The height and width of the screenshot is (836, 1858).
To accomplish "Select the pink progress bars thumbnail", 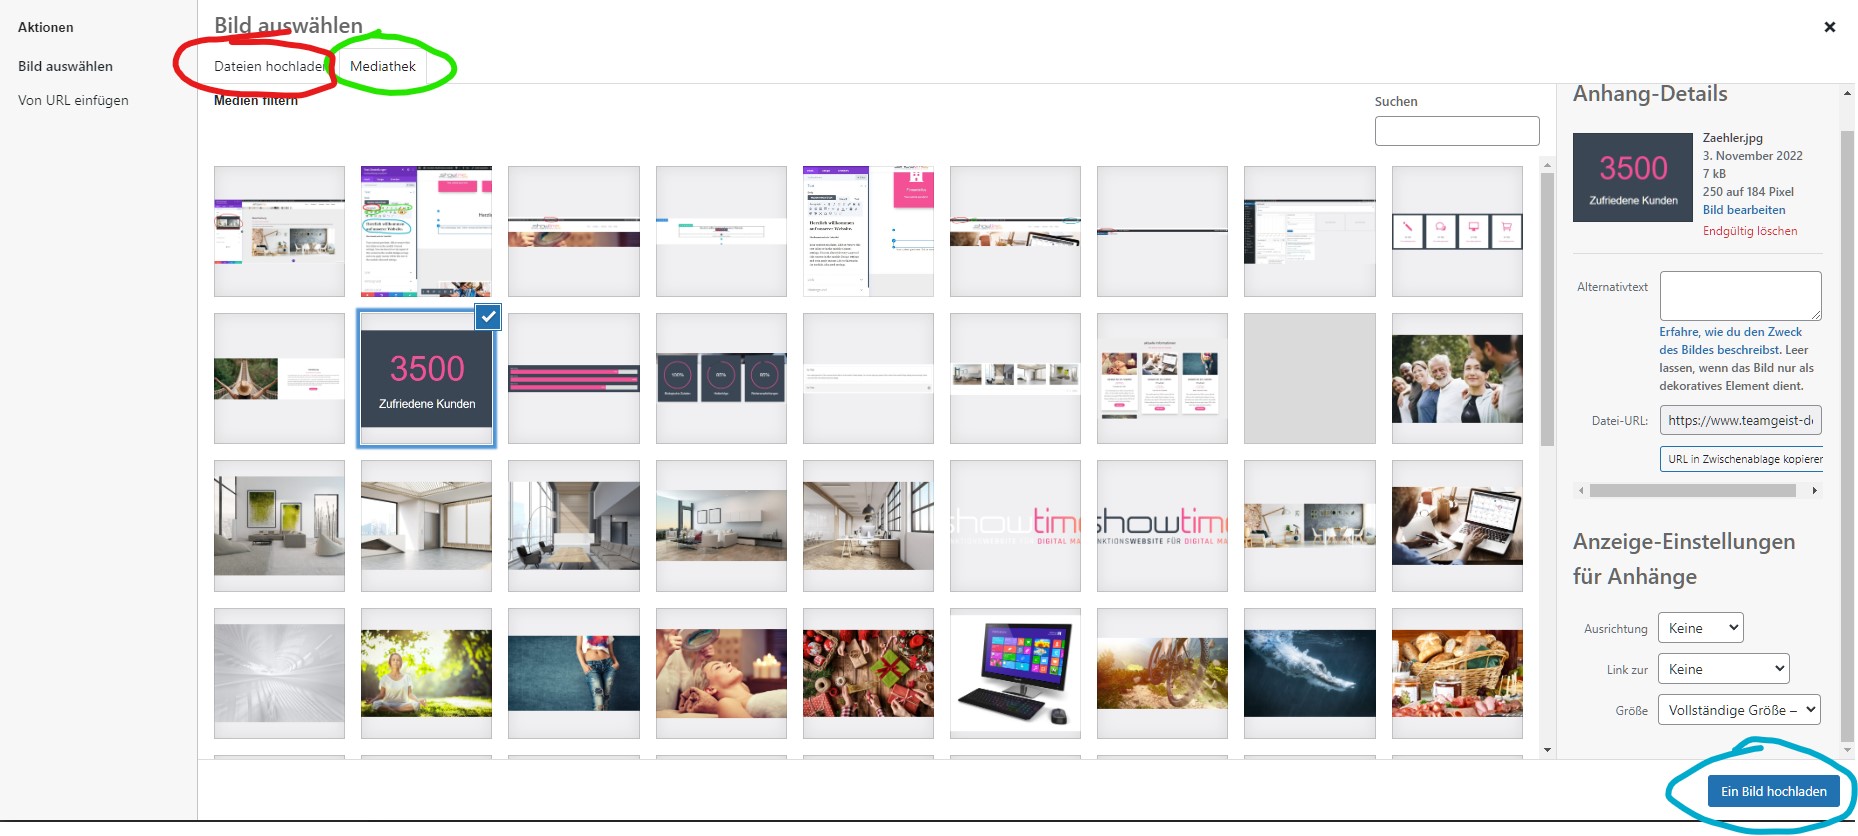I will [574, 378].
